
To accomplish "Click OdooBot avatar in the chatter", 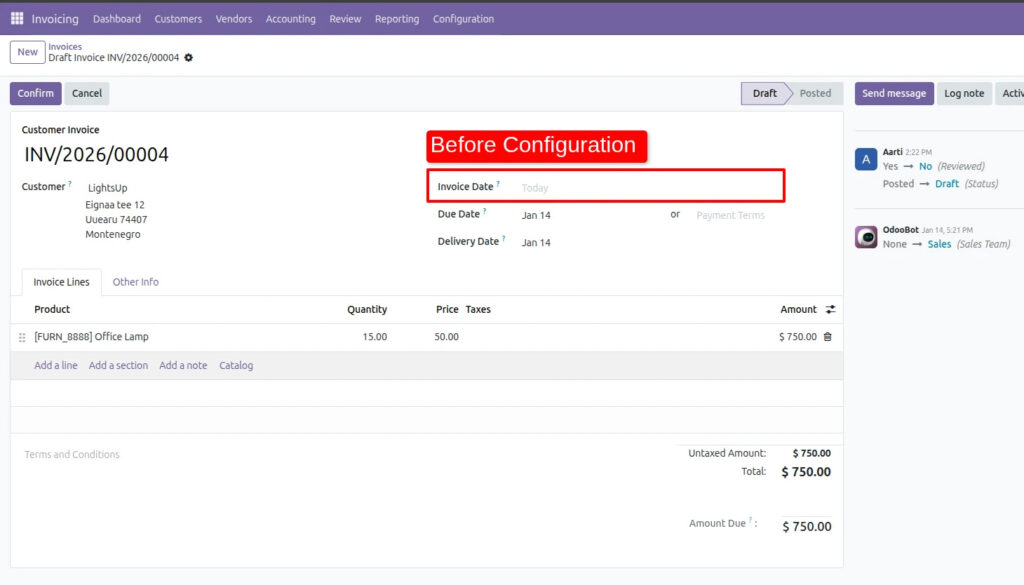I will (866, 237).
